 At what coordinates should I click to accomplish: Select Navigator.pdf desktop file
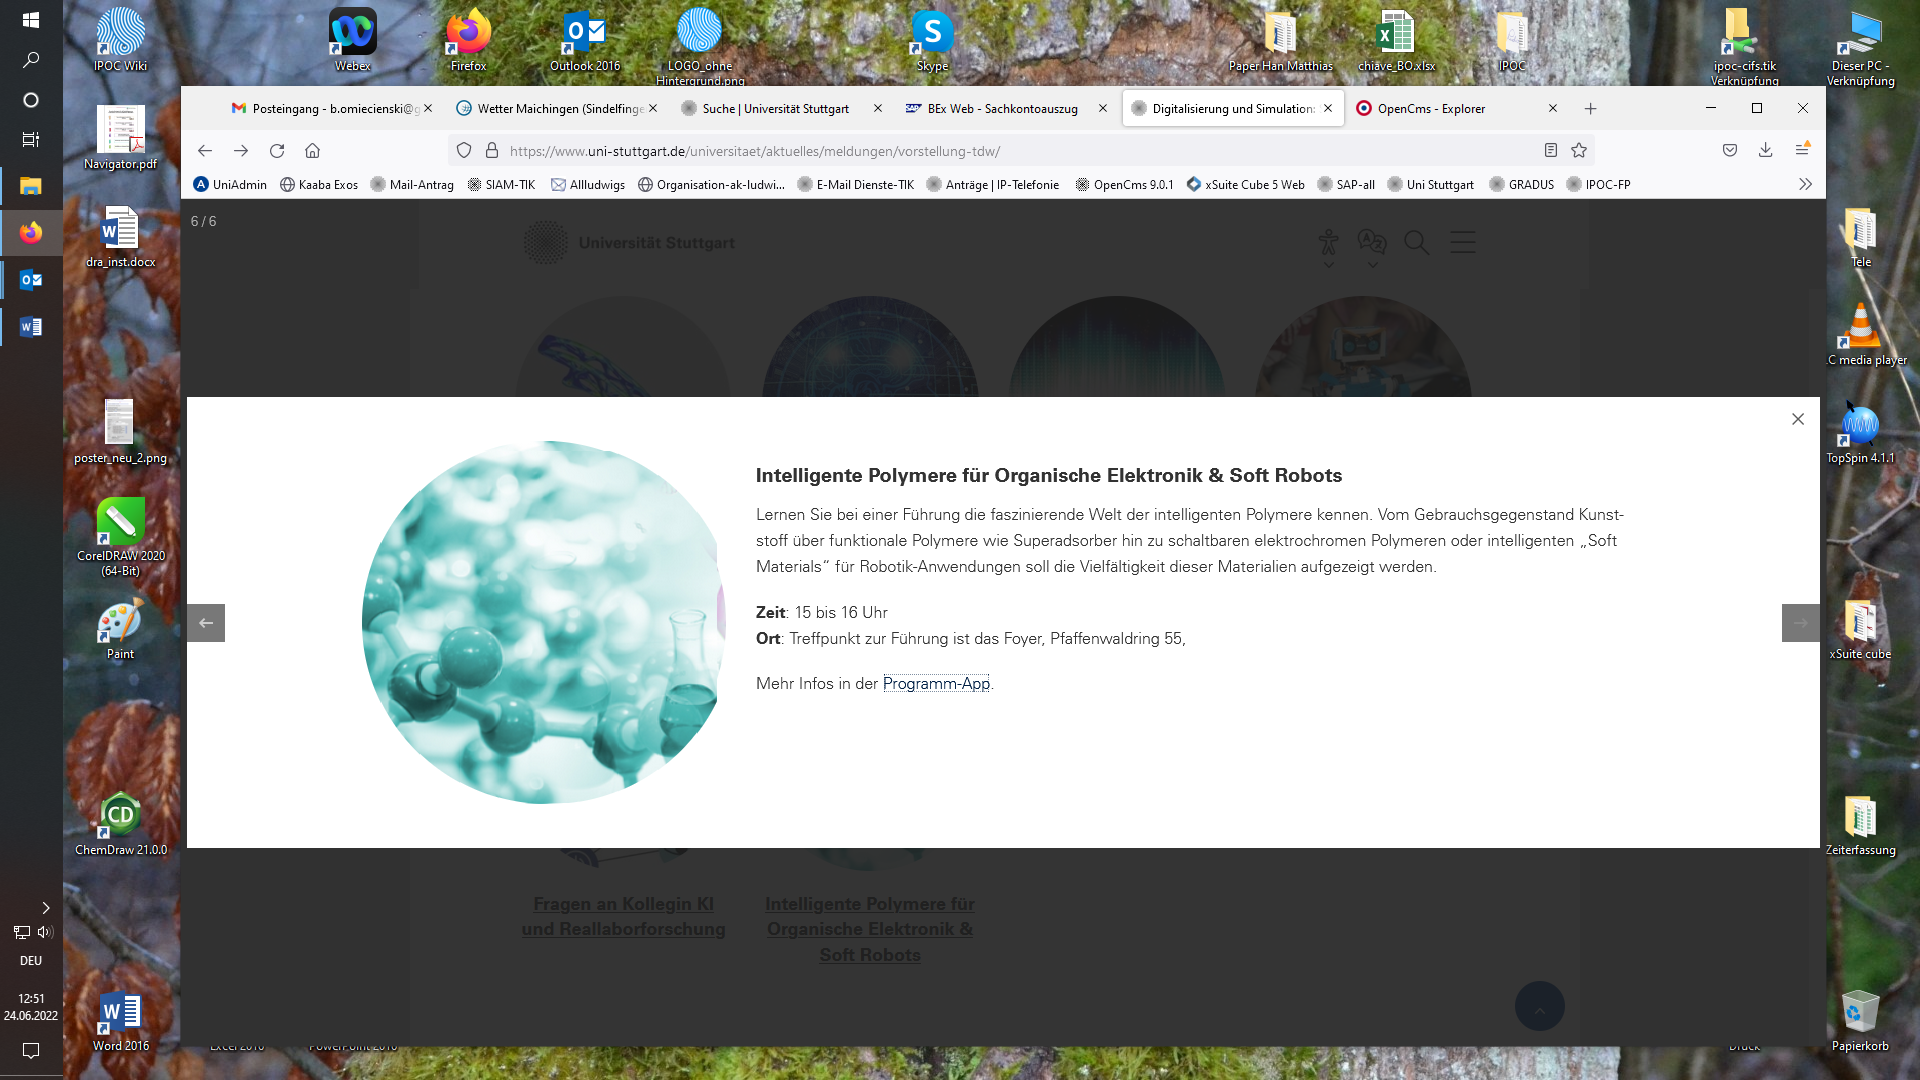pyautogui.click(x=121, y=137)
